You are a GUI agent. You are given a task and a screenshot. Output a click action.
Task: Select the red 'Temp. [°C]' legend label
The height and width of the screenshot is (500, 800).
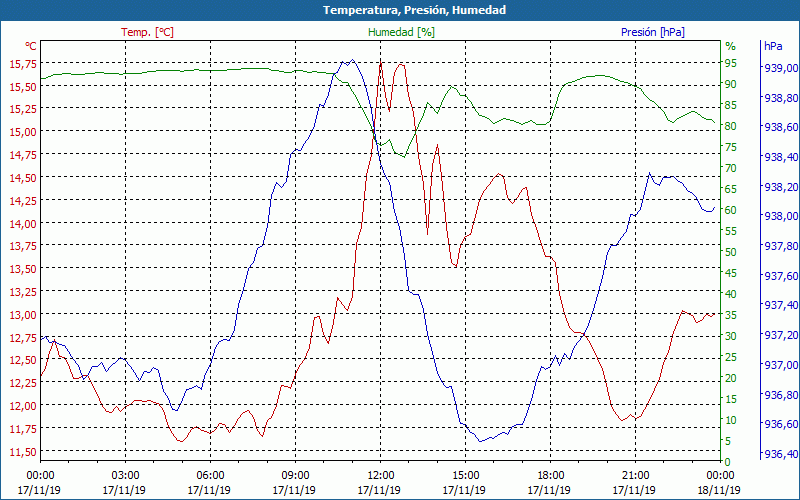[x=147, y=32]
